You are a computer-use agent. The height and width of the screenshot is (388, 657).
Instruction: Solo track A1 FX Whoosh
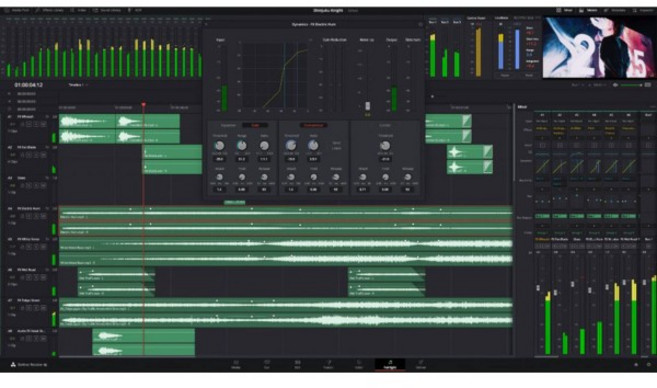click(36, 124)
